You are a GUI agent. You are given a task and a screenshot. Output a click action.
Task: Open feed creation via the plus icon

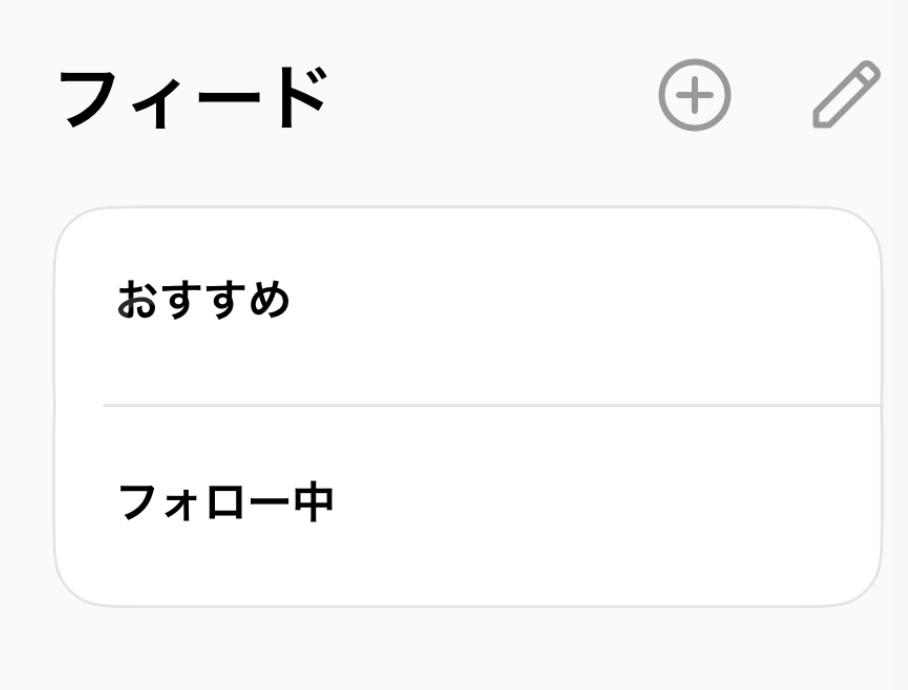click(x=694, y=95)
